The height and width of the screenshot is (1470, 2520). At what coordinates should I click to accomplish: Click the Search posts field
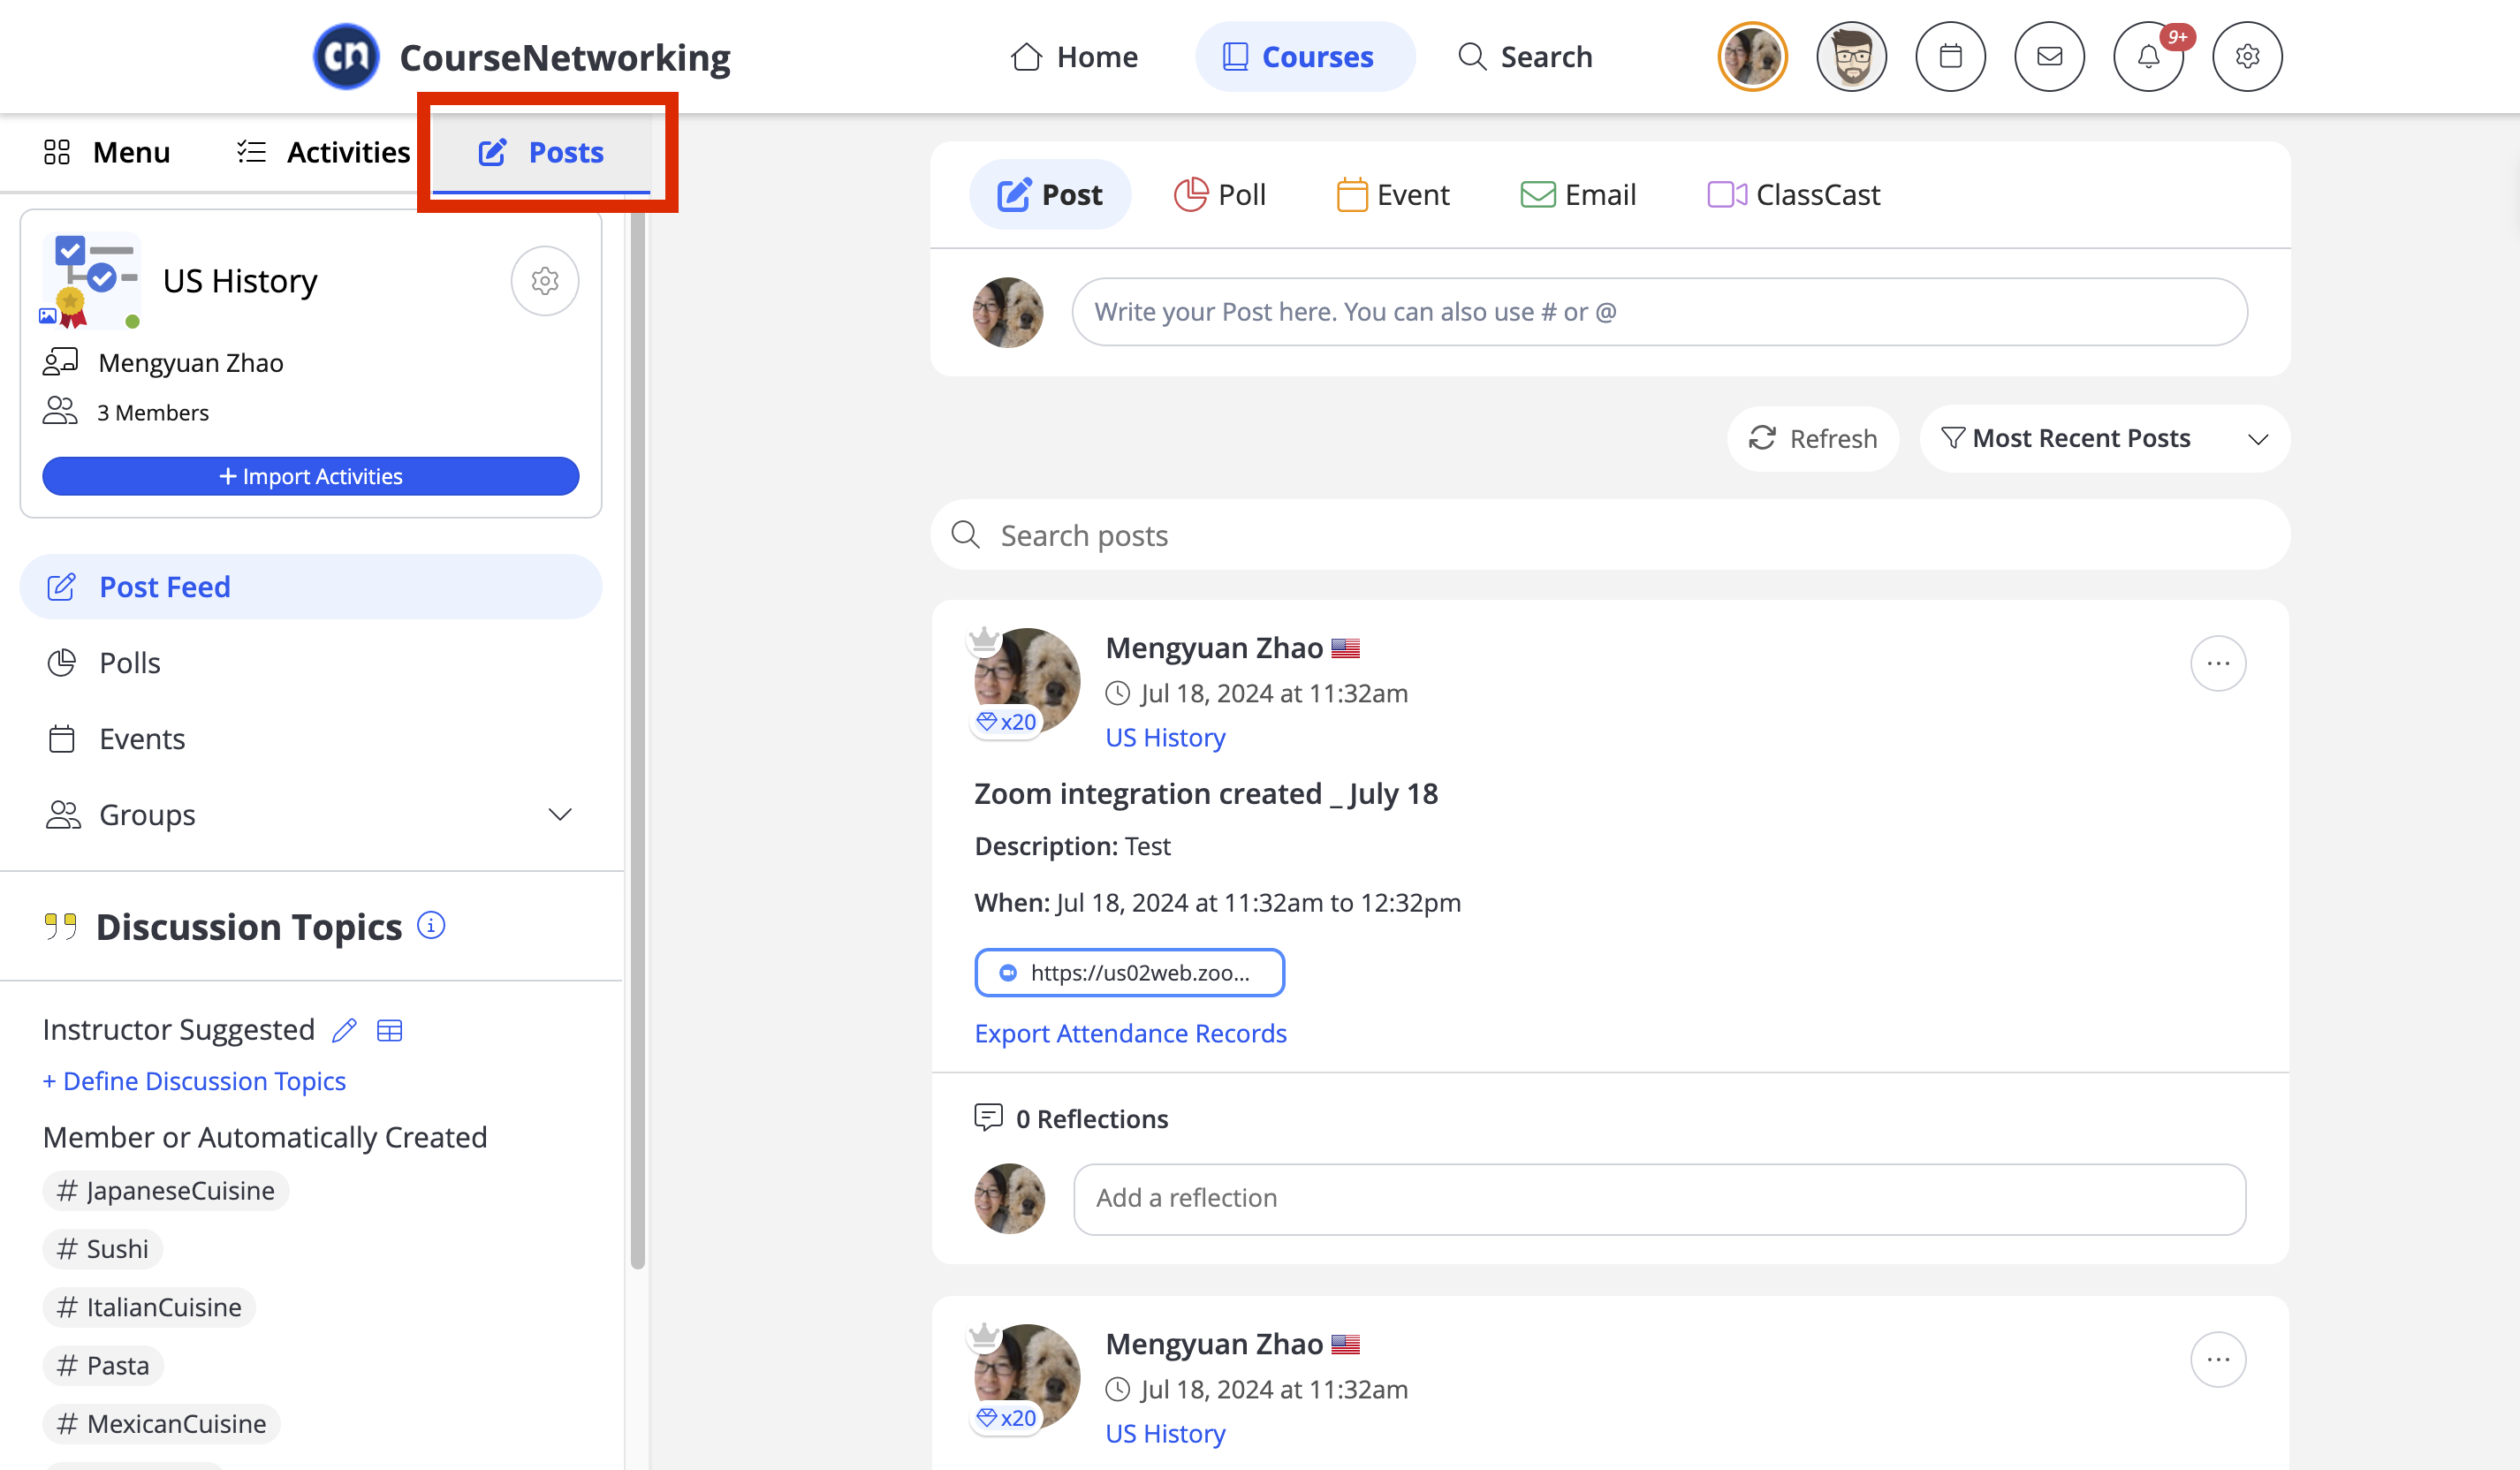point(1610,535)
